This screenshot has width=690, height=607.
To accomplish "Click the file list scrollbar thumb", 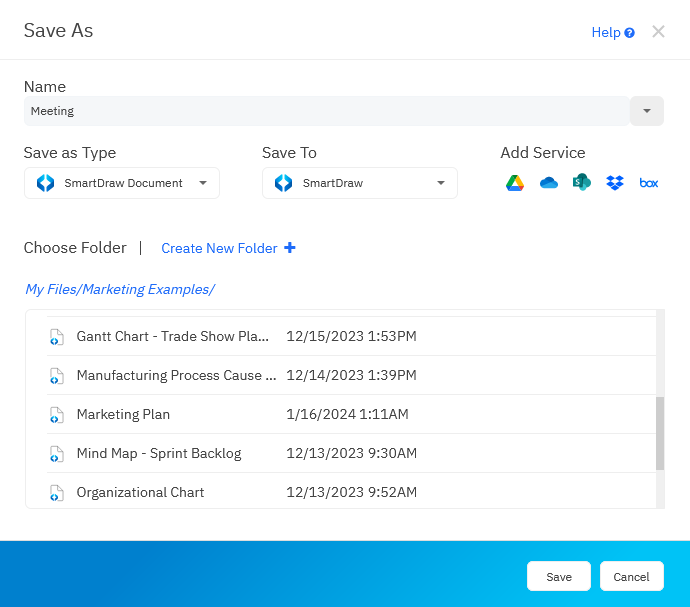I will point(659,432).
